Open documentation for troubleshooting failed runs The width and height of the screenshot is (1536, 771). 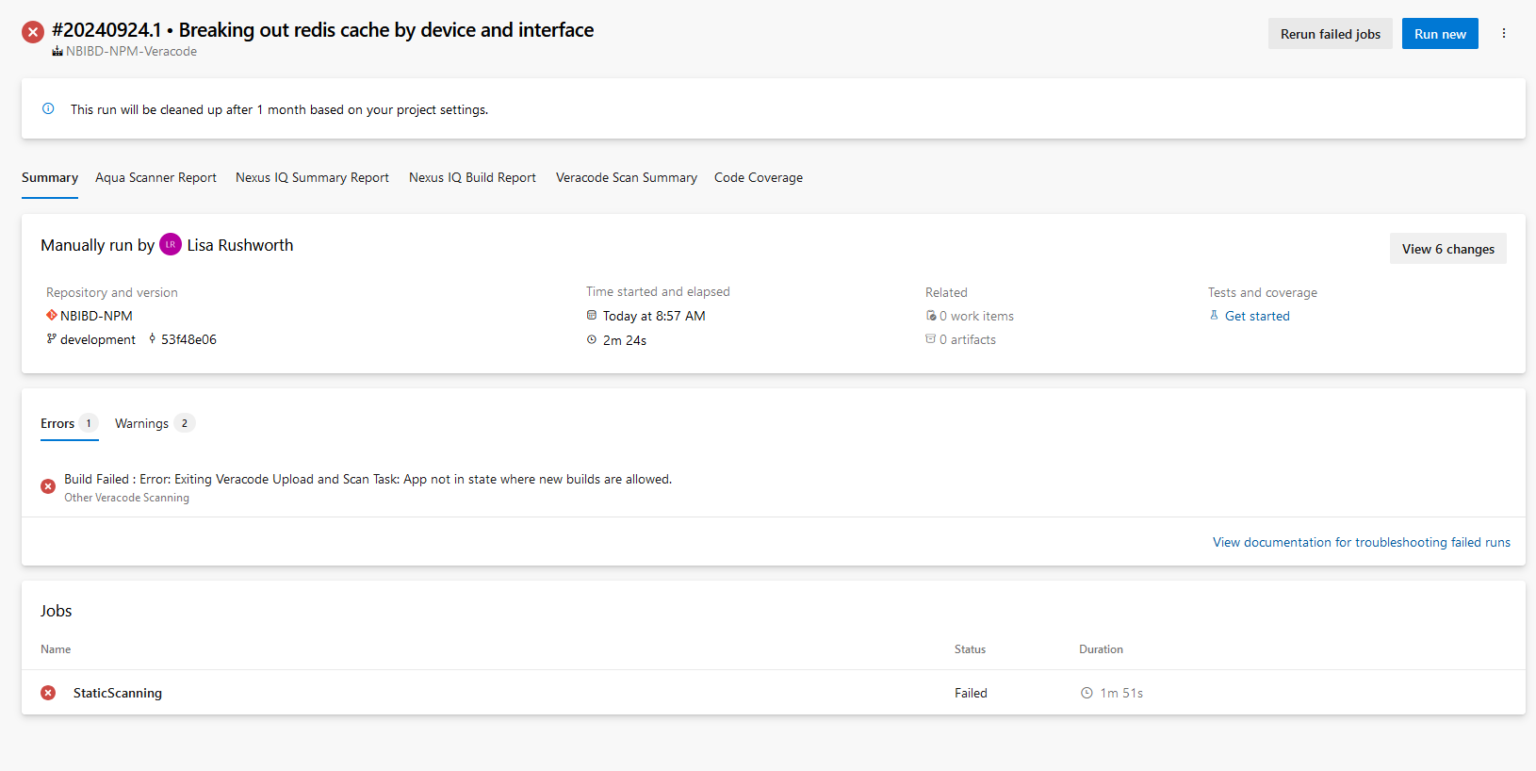pos(1362,542)
